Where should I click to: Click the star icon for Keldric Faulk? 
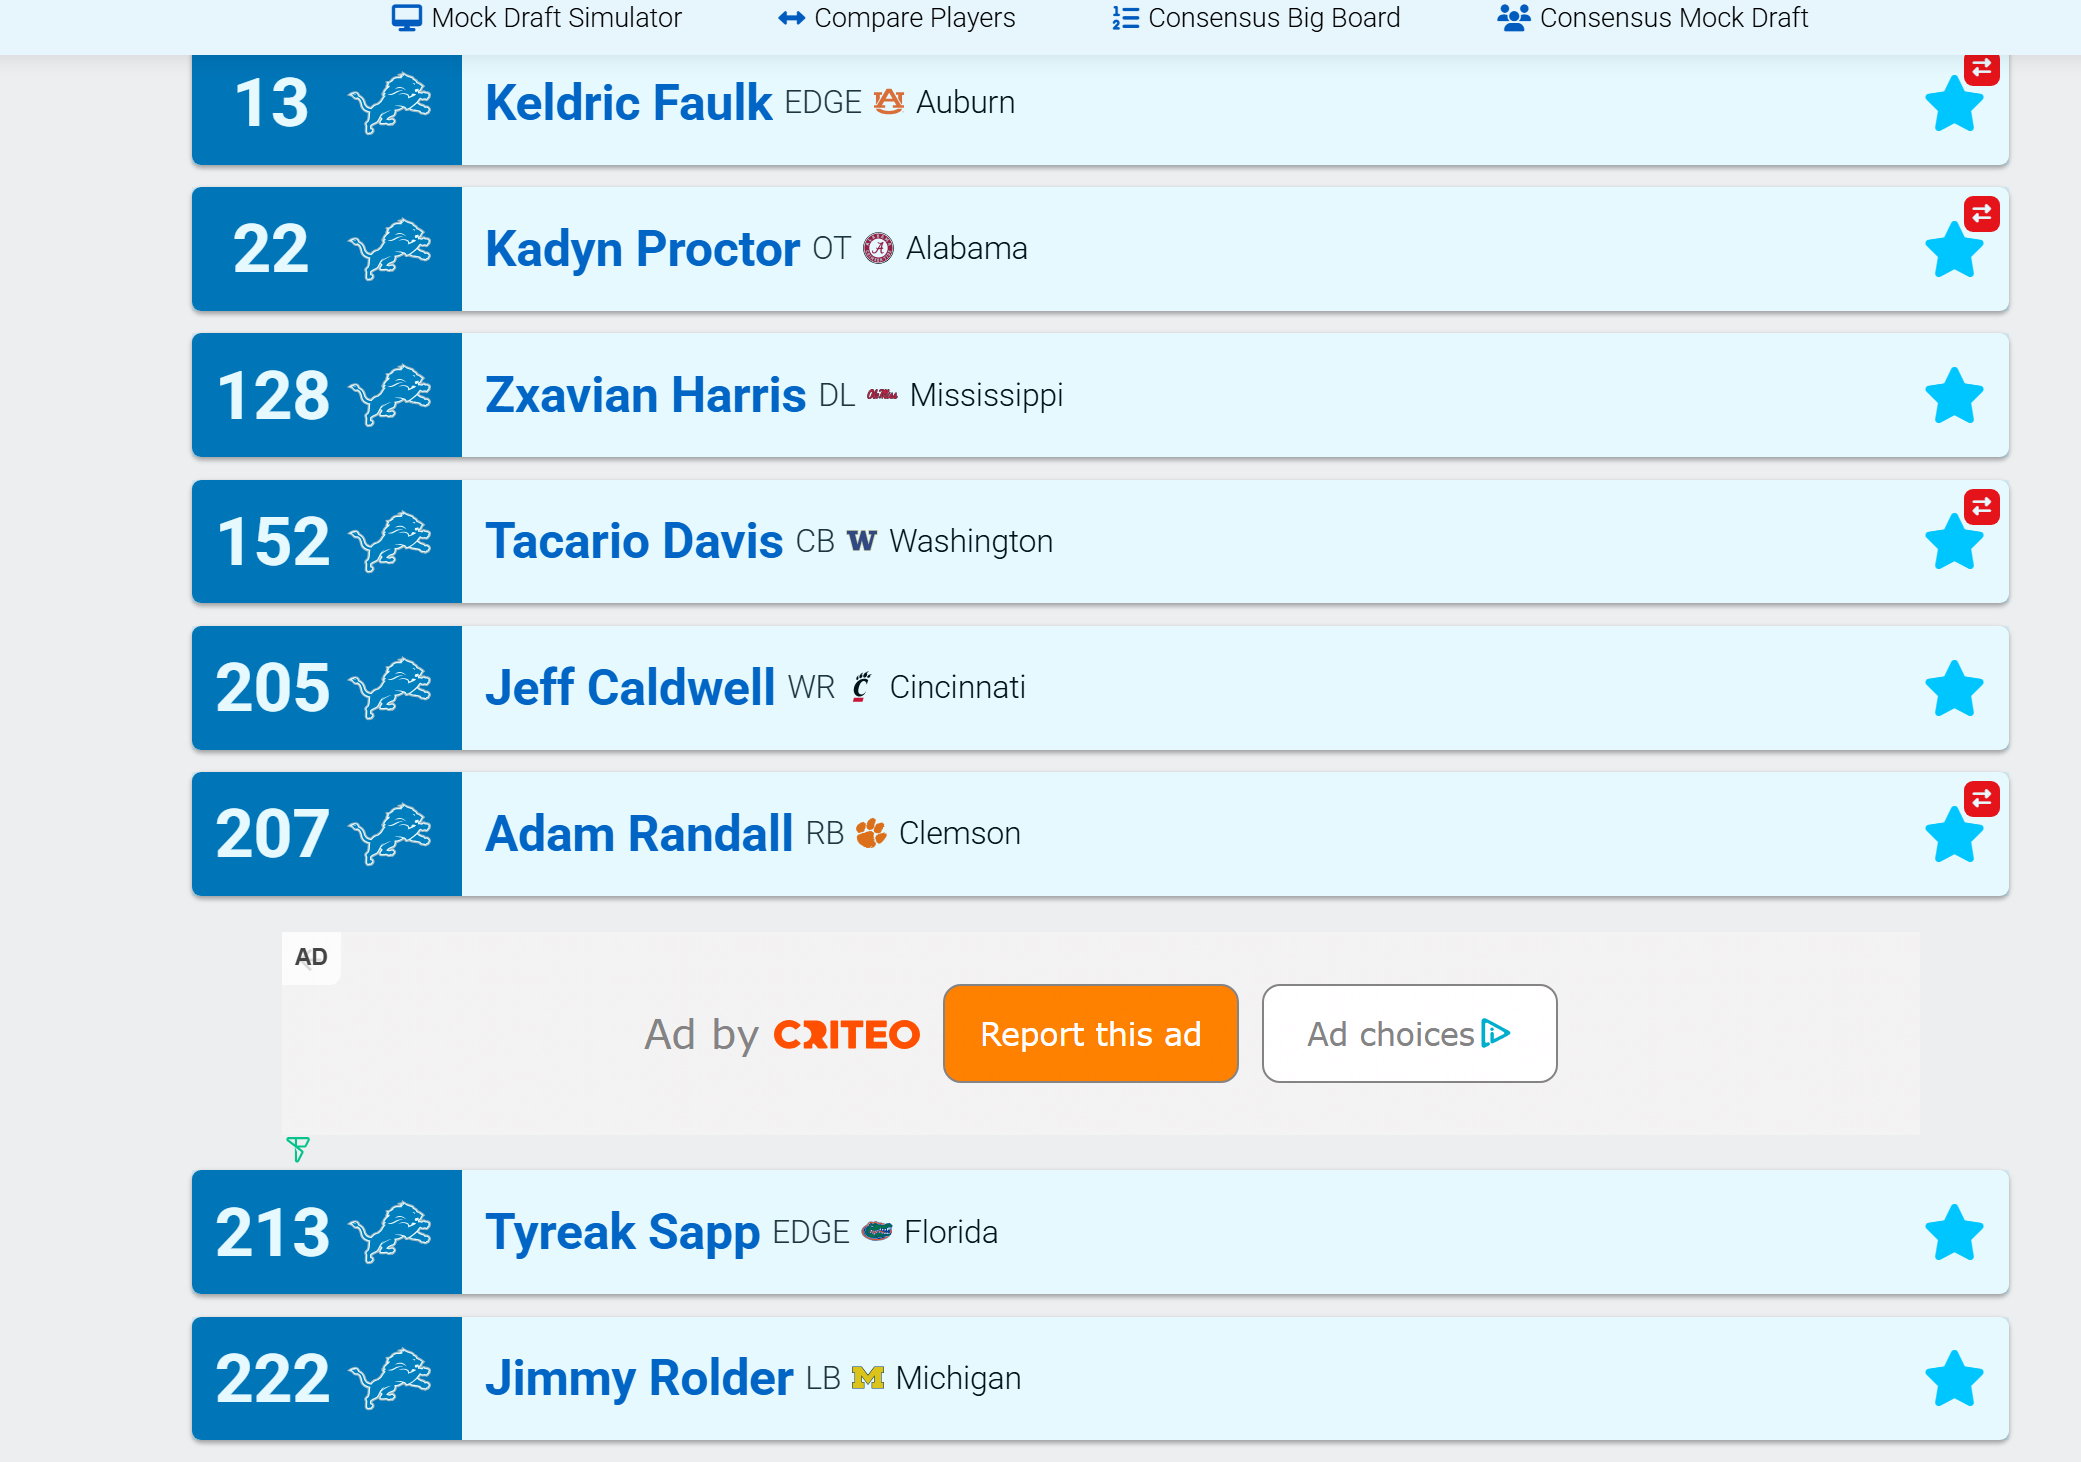(1953, 105)
